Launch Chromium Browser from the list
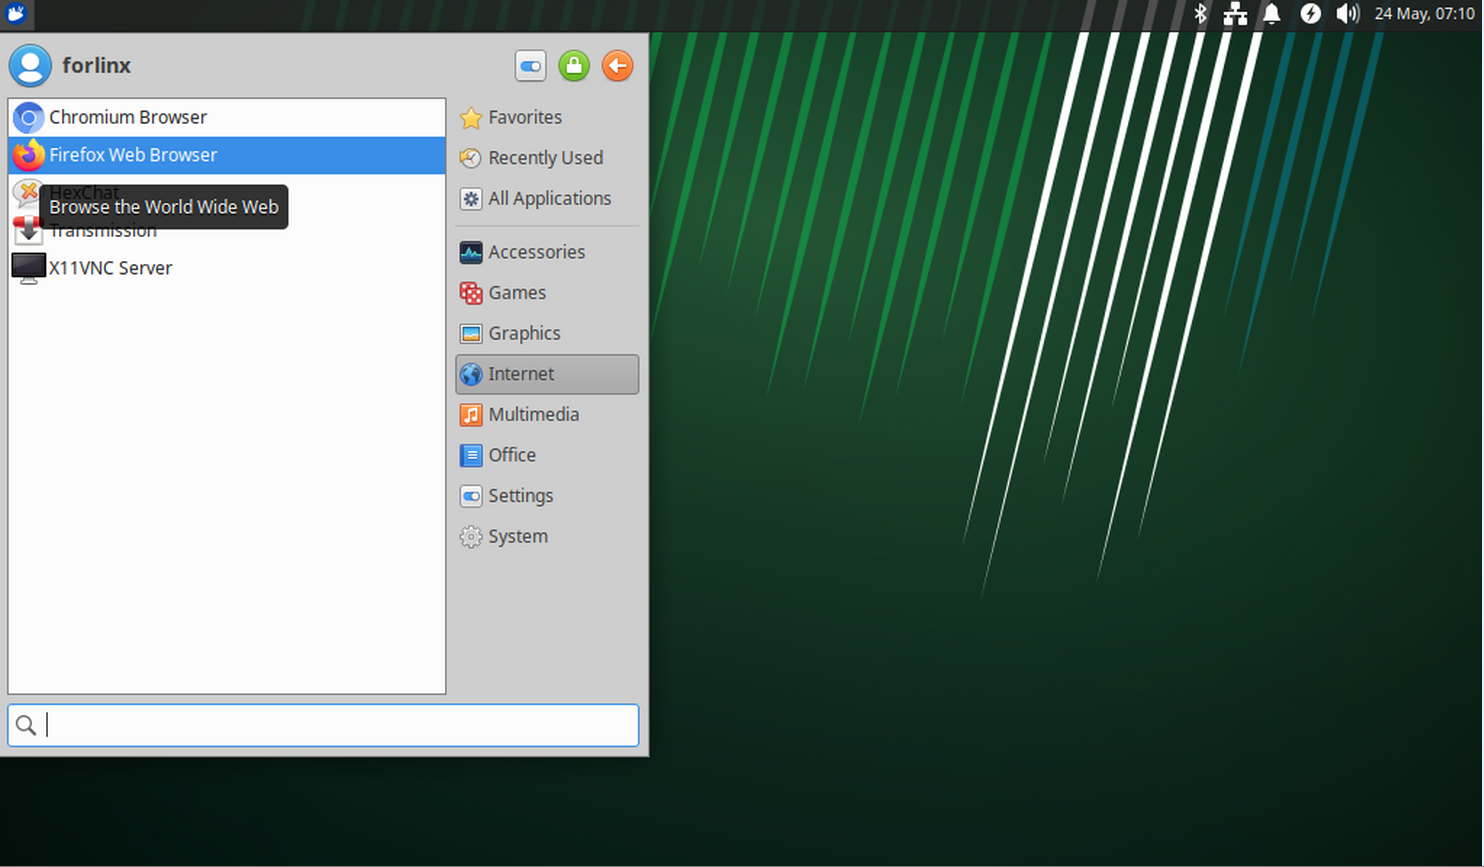1484x867 pixels. tap(227, 117)
